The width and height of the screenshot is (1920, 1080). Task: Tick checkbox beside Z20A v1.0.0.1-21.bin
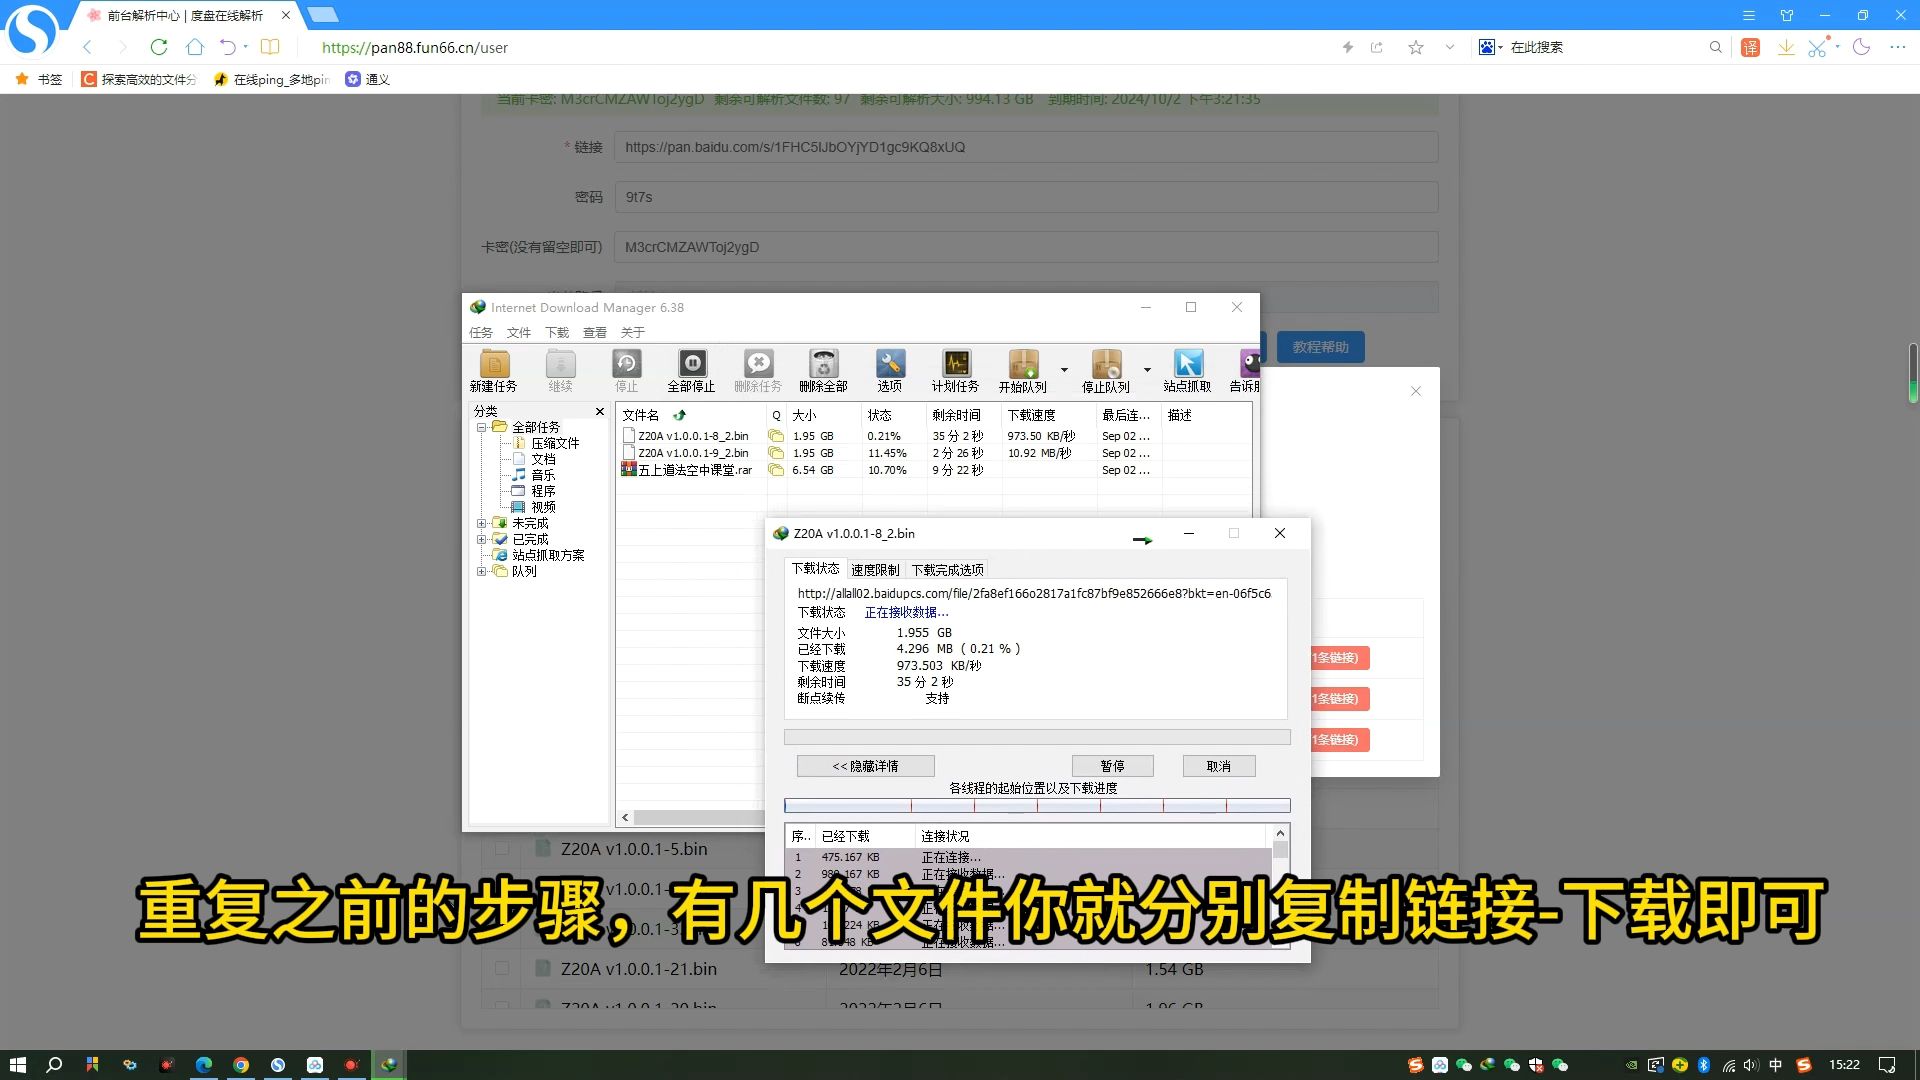[x=502, y=969]
